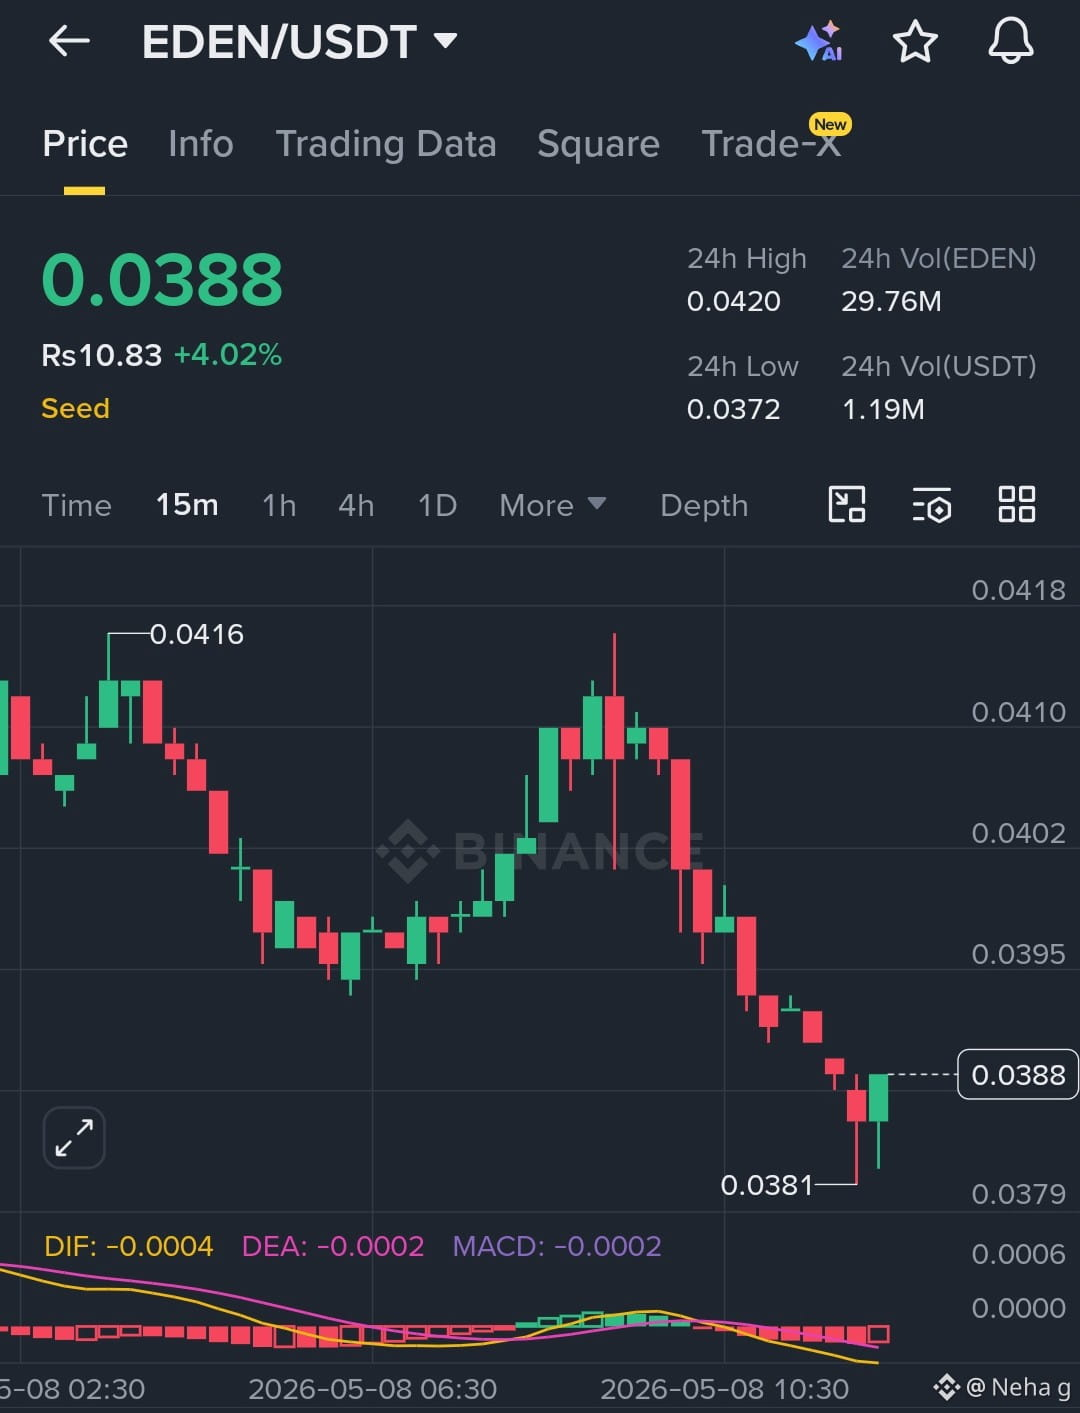
Task: Select the 15m timeframe
Action: tap(187, 505)
